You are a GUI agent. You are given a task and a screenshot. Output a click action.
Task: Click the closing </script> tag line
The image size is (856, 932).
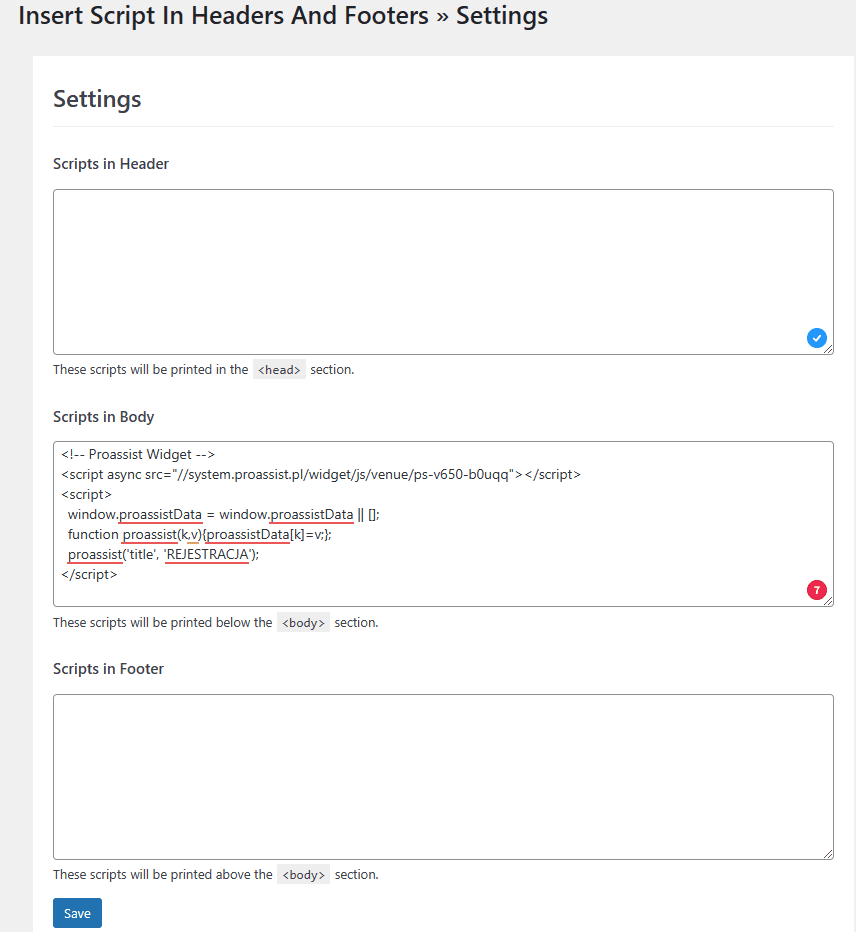[x=89, y=574]
